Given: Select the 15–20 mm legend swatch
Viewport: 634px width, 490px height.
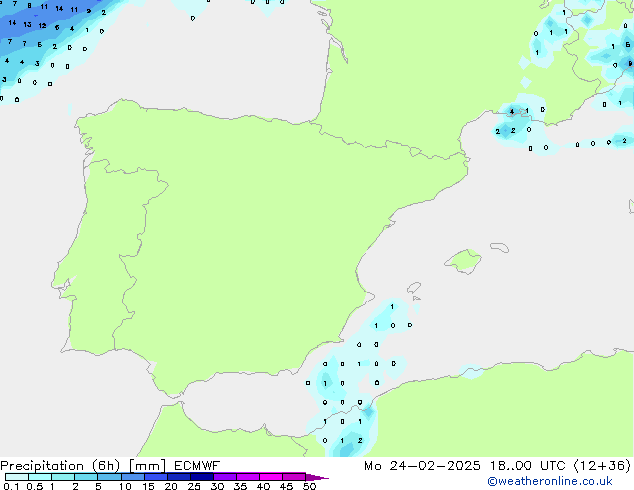Looking at the screenshot, I should point(155,477).
